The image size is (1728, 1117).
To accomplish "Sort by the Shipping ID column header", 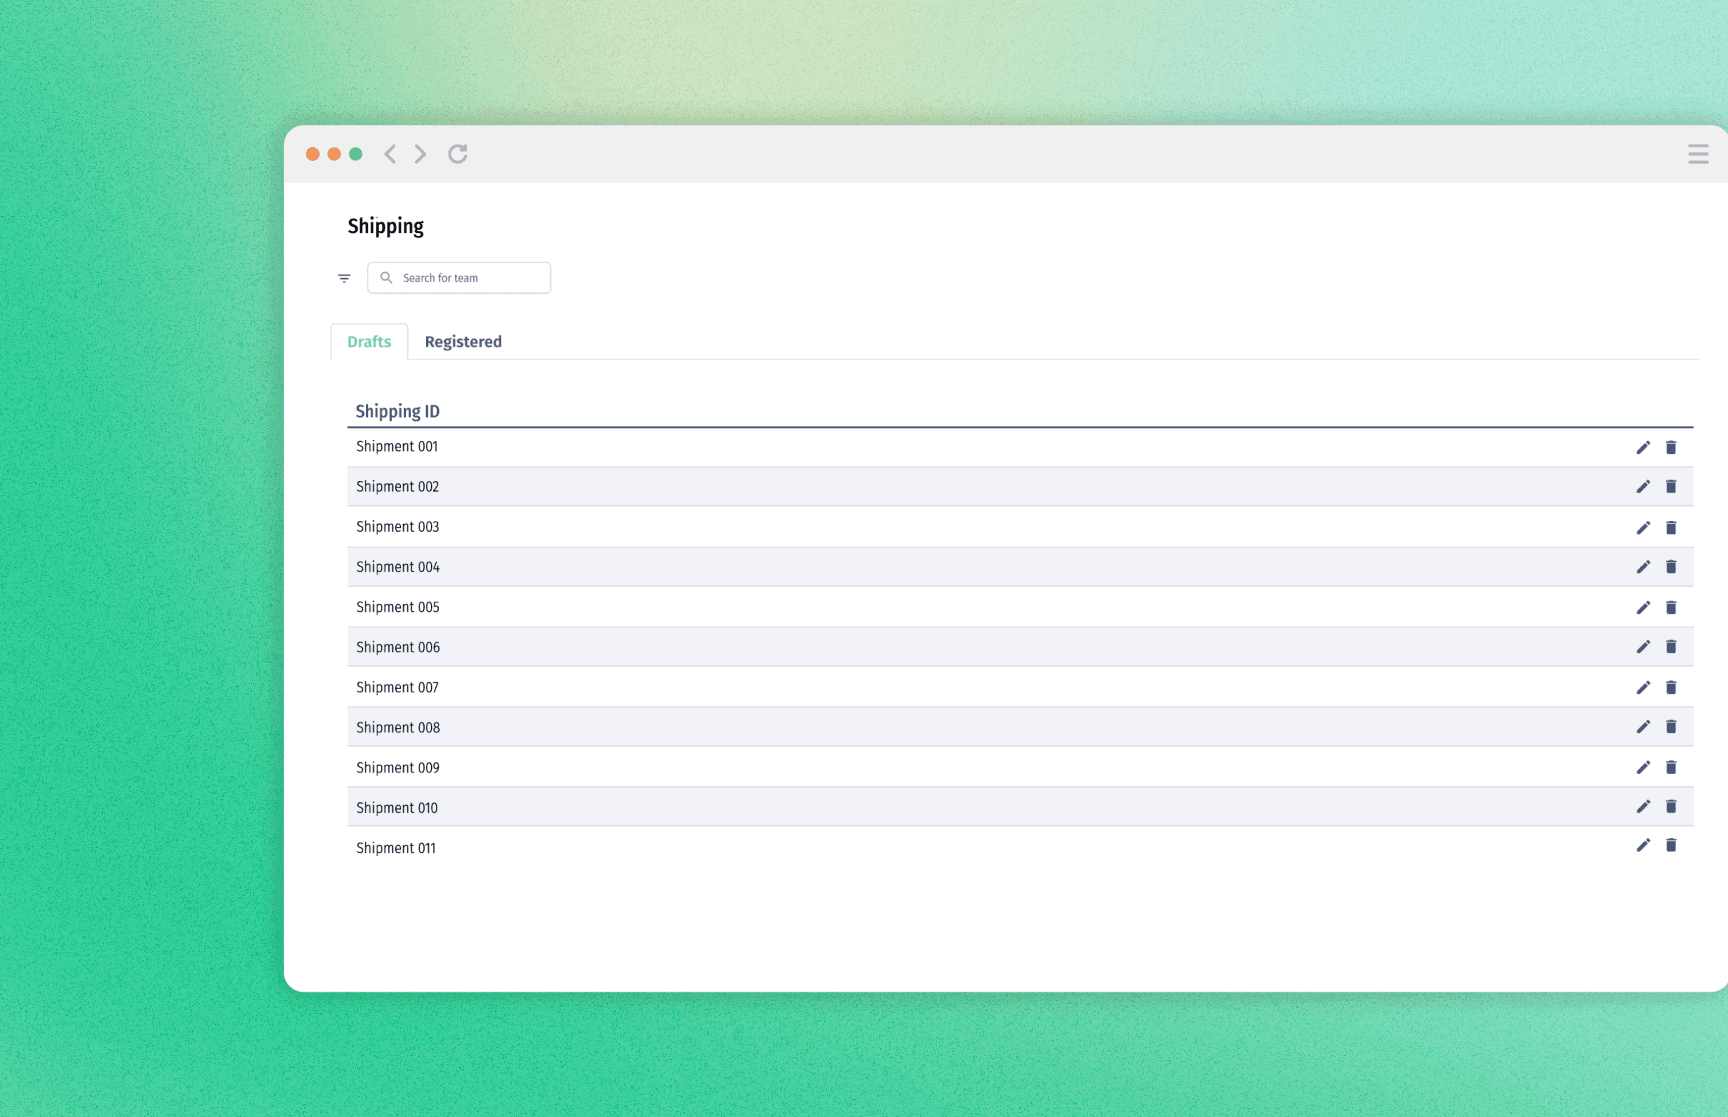I will point(398,411).
